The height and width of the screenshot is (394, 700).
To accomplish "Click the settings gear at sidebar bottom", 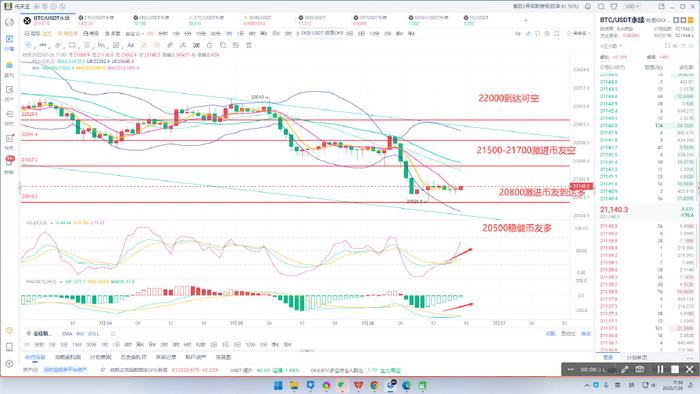I will click(9, 364).
